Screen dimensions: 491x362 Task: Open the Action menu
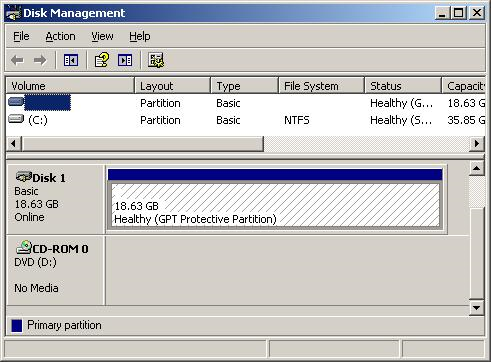(x=60, y=36)
